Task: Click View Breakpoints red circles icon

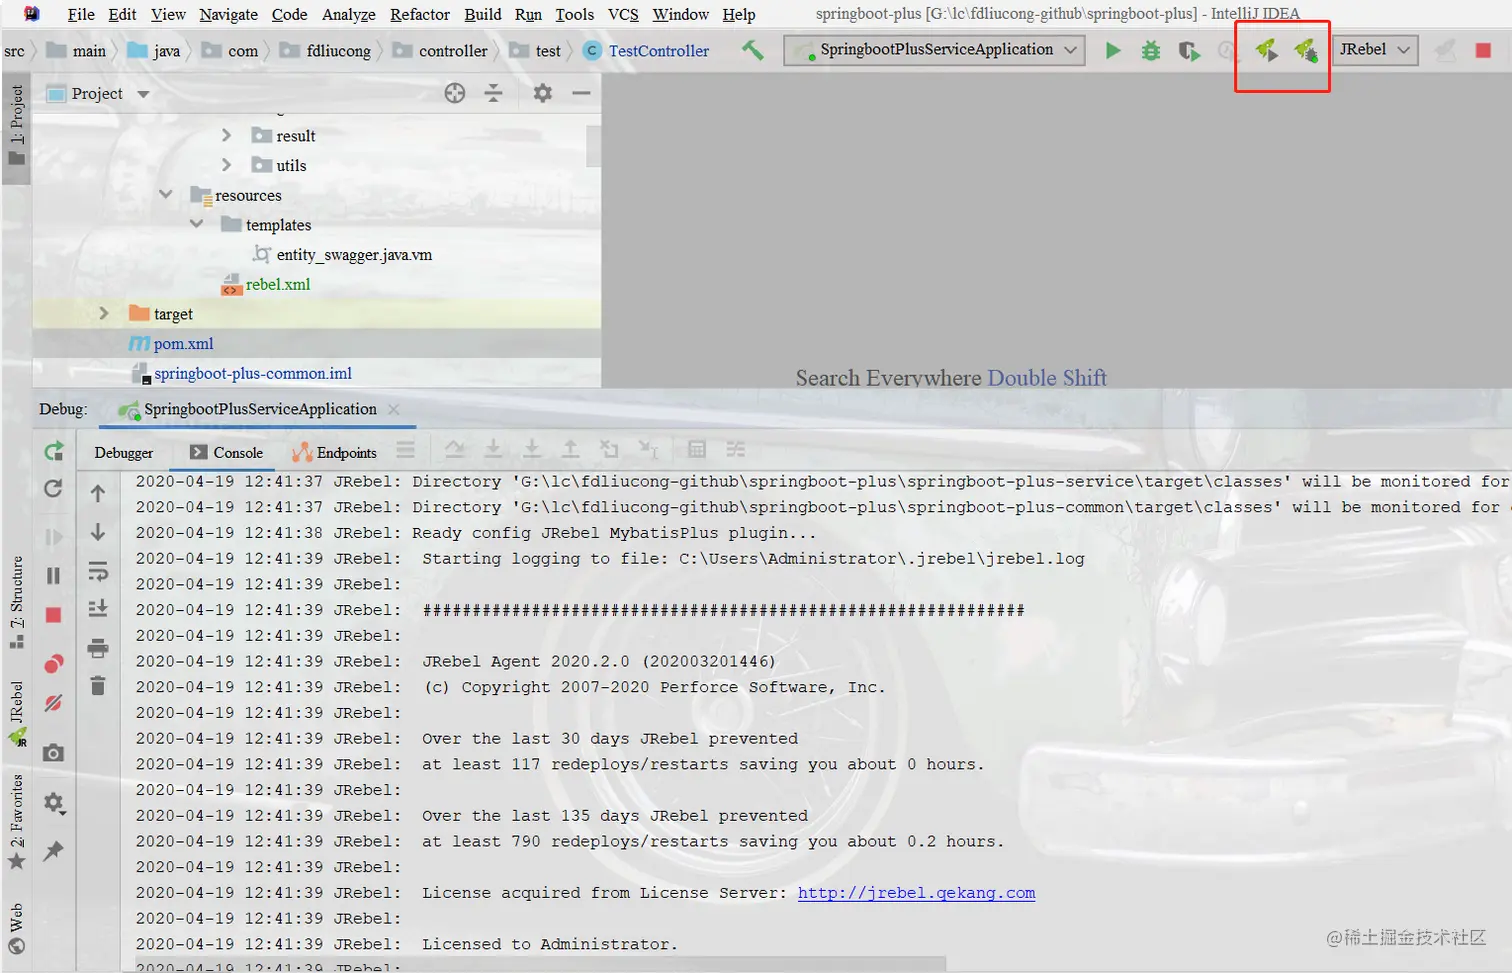Action: (54, 664)
